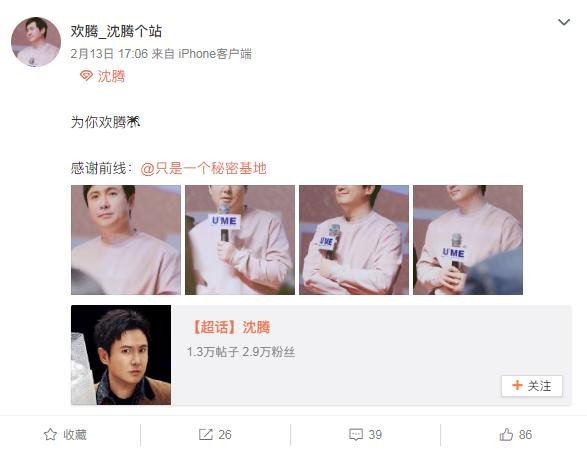View the third photo with crossed arms
The image size is (587, 454).
pyautogui.click(x=354, y=240)
